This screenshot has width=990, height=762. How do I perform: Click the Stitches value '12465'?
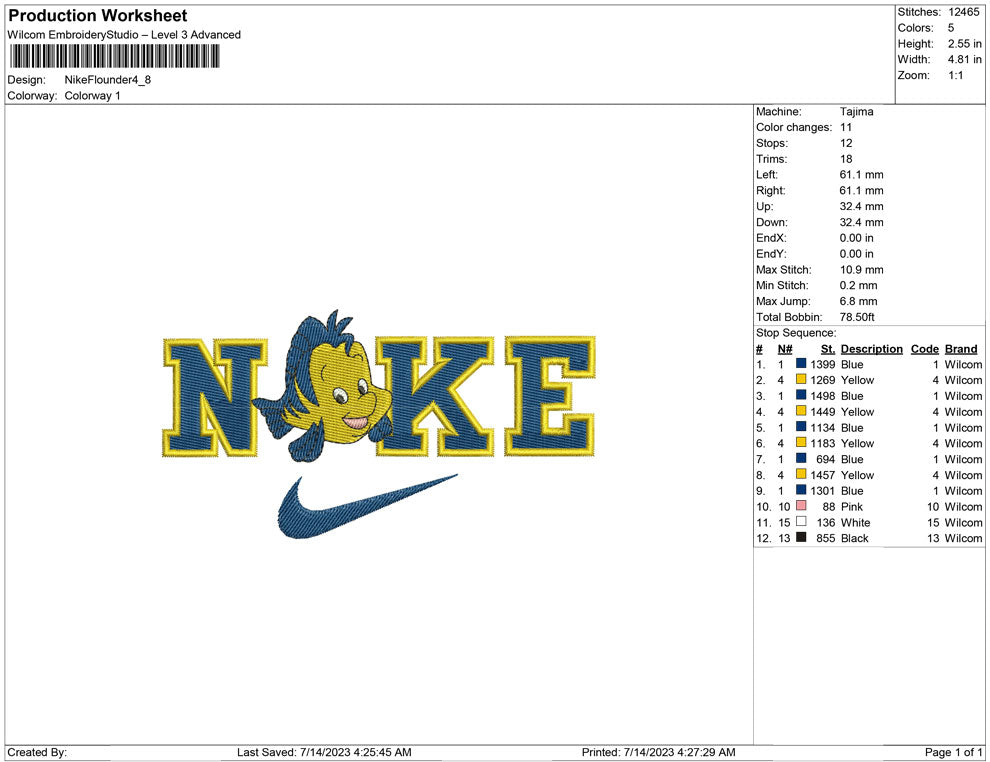coord(963,12)
